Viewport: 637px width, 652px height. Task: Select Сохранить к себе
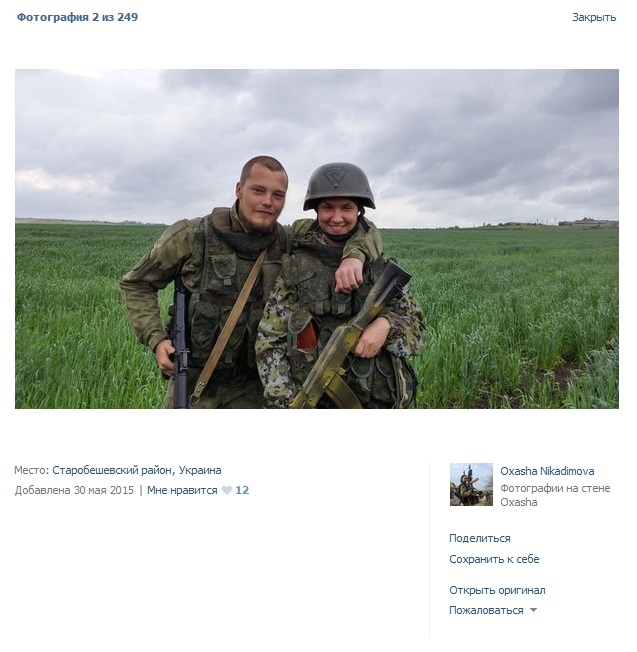pos(494,559)
